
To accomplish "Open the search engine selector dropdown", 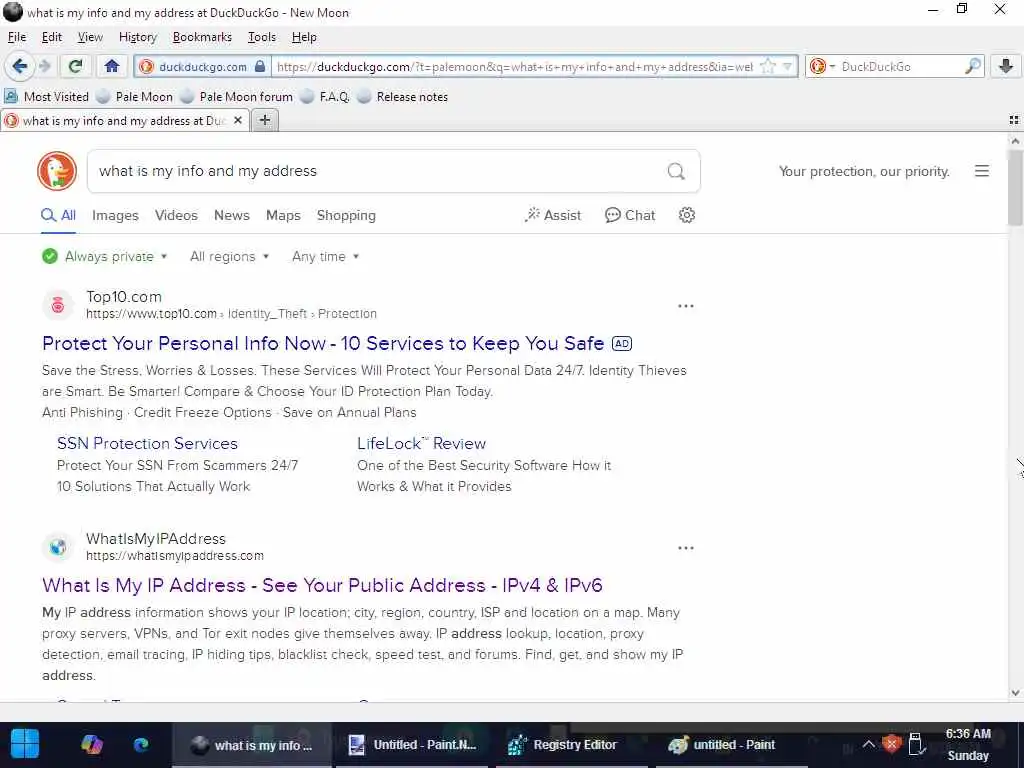I will 822,66.
